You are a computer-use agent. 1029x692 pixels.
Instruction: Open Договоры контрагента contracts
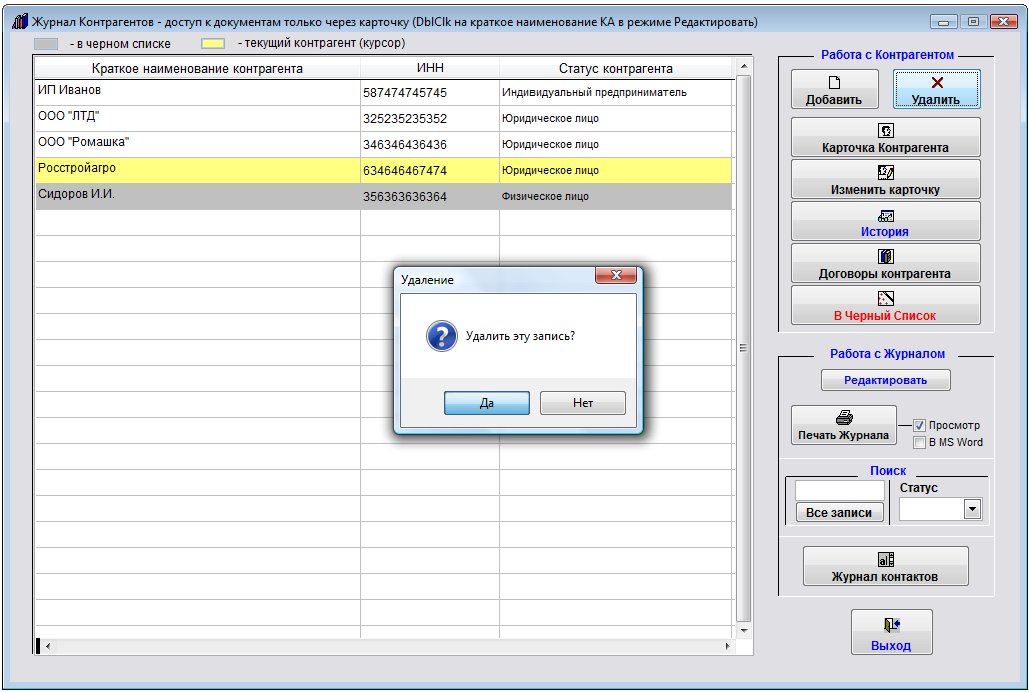pos(885,264)
